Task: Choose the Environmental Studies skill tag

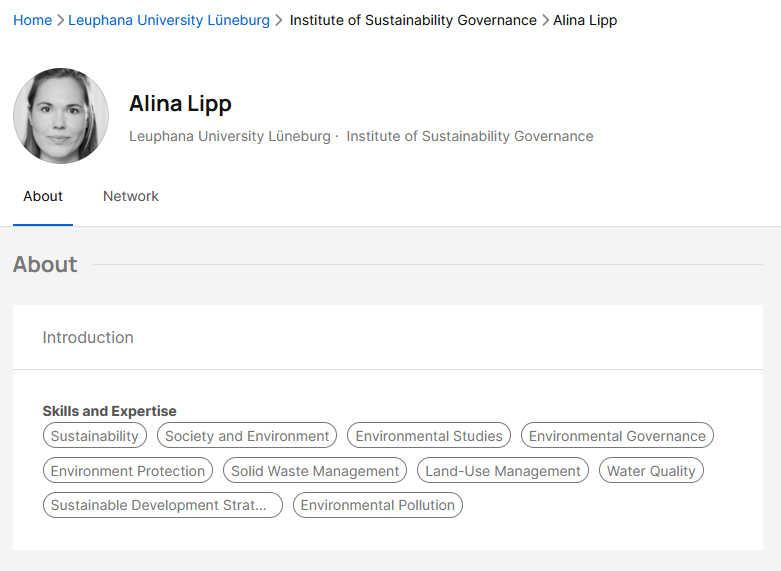Action: coord(429,435)
